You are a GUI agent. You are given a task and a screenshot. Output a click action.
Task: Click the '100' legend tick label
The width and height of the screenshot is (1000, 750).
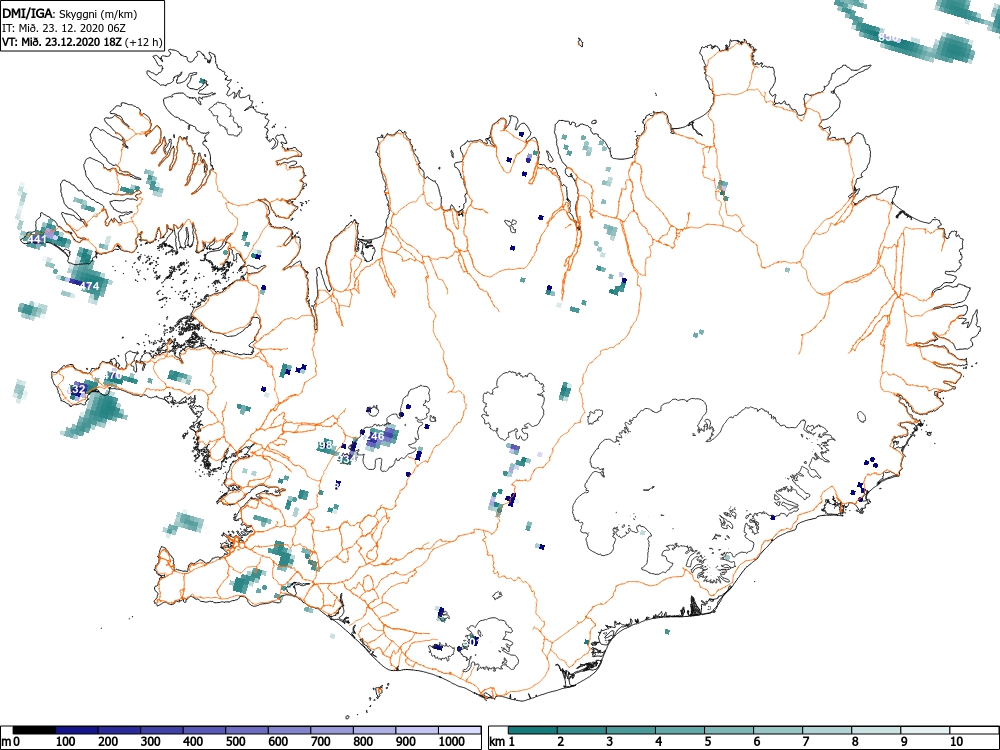tap(66, 742)
